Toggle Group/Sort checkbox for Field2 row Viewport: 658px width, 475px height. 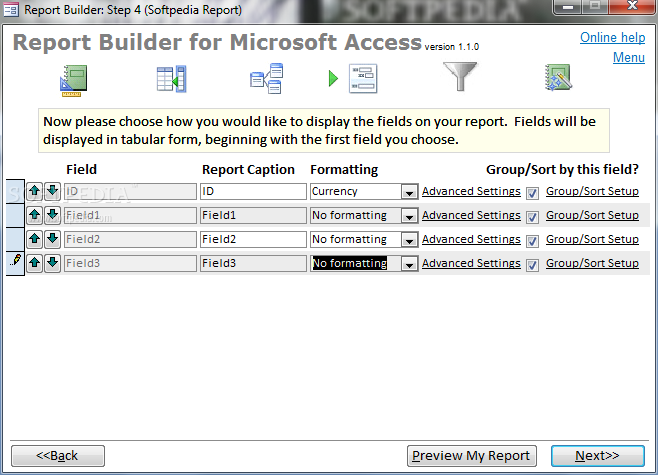coord(533,241)
